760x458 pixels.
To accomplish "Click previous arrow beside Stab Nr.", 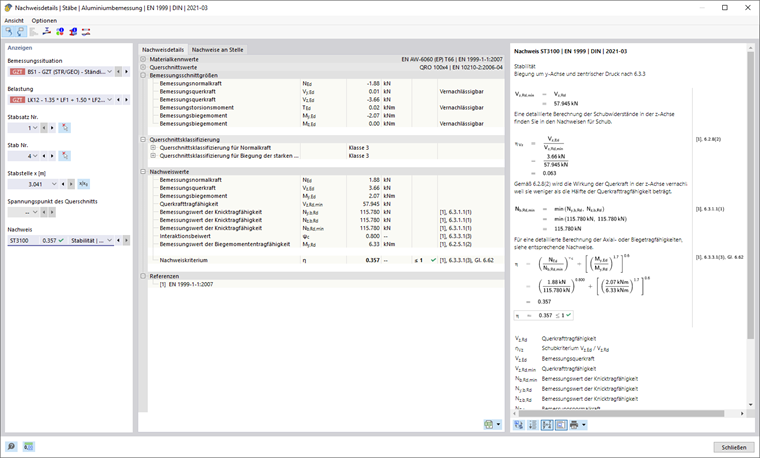I will pos(44,156).
